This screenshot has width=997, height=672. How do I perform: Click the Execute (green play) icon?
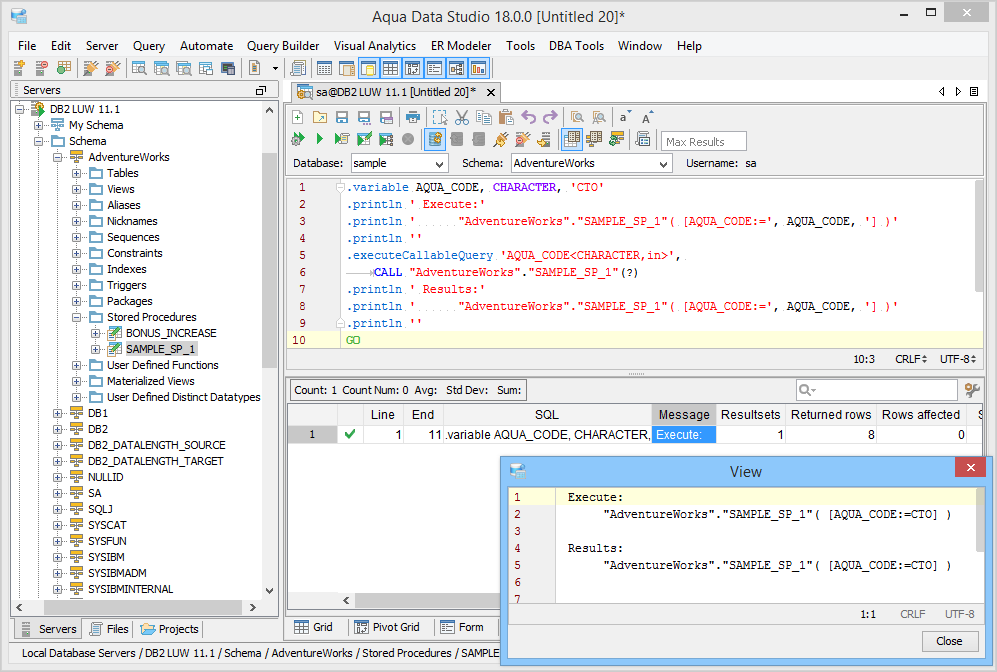[x=319, y=139]
